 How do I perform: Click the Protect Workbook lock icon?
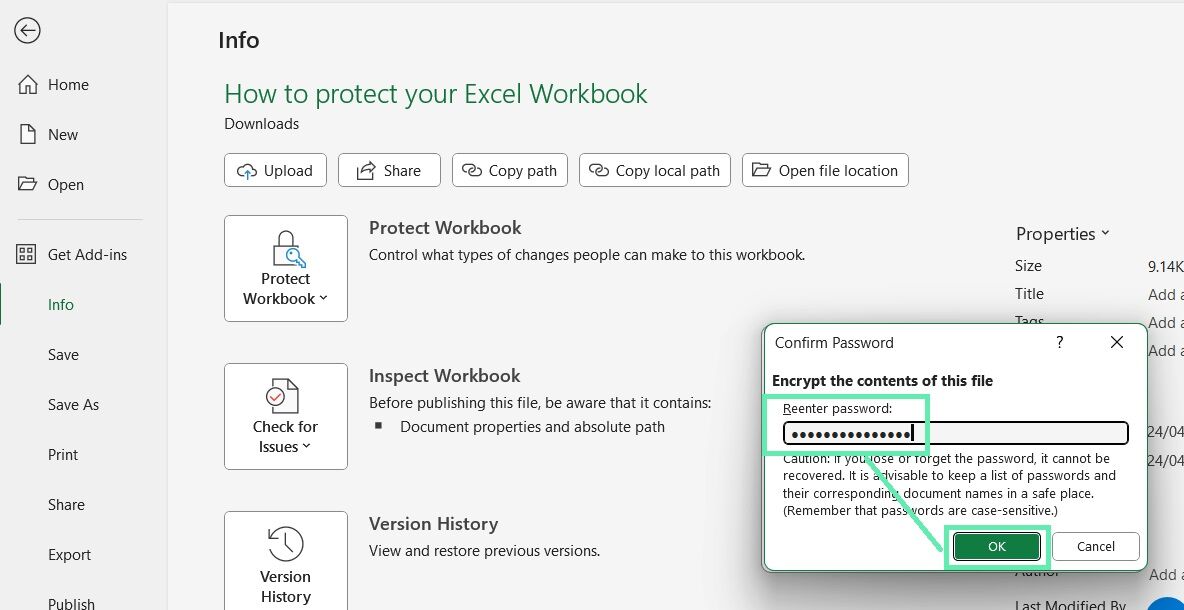pos(287,249)
